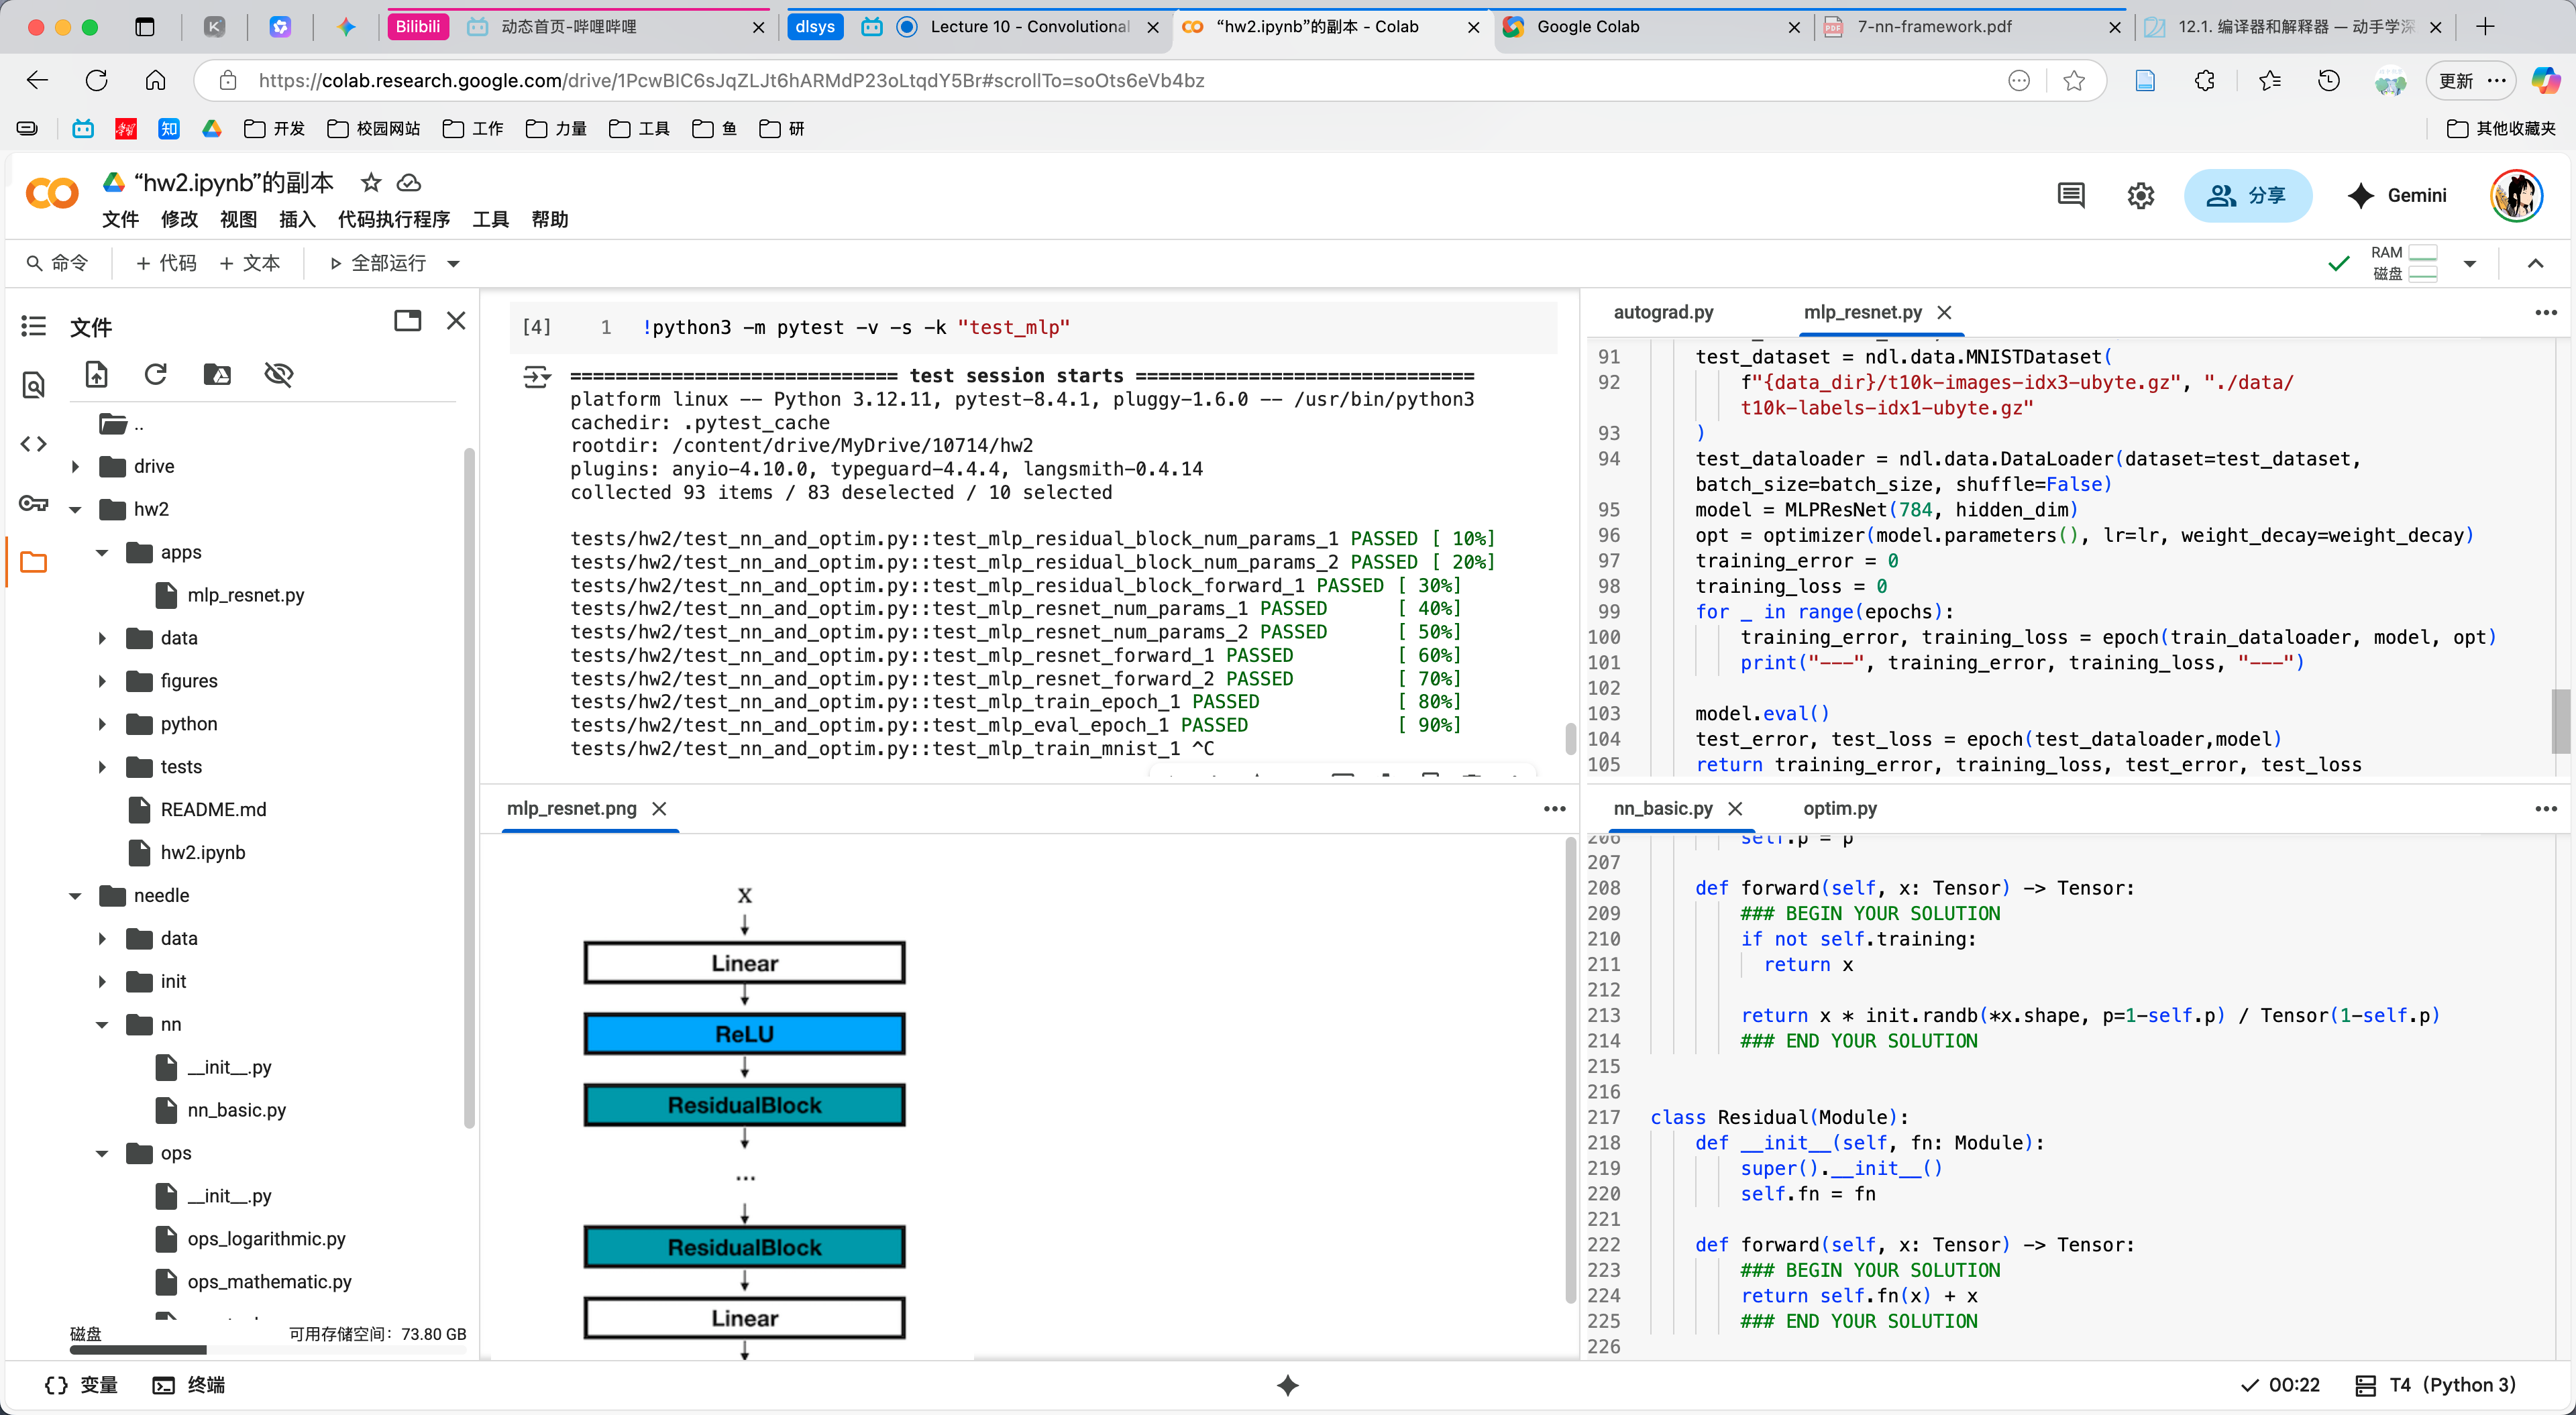Open the table of contents sidebar icon

(x=33, y=326)
